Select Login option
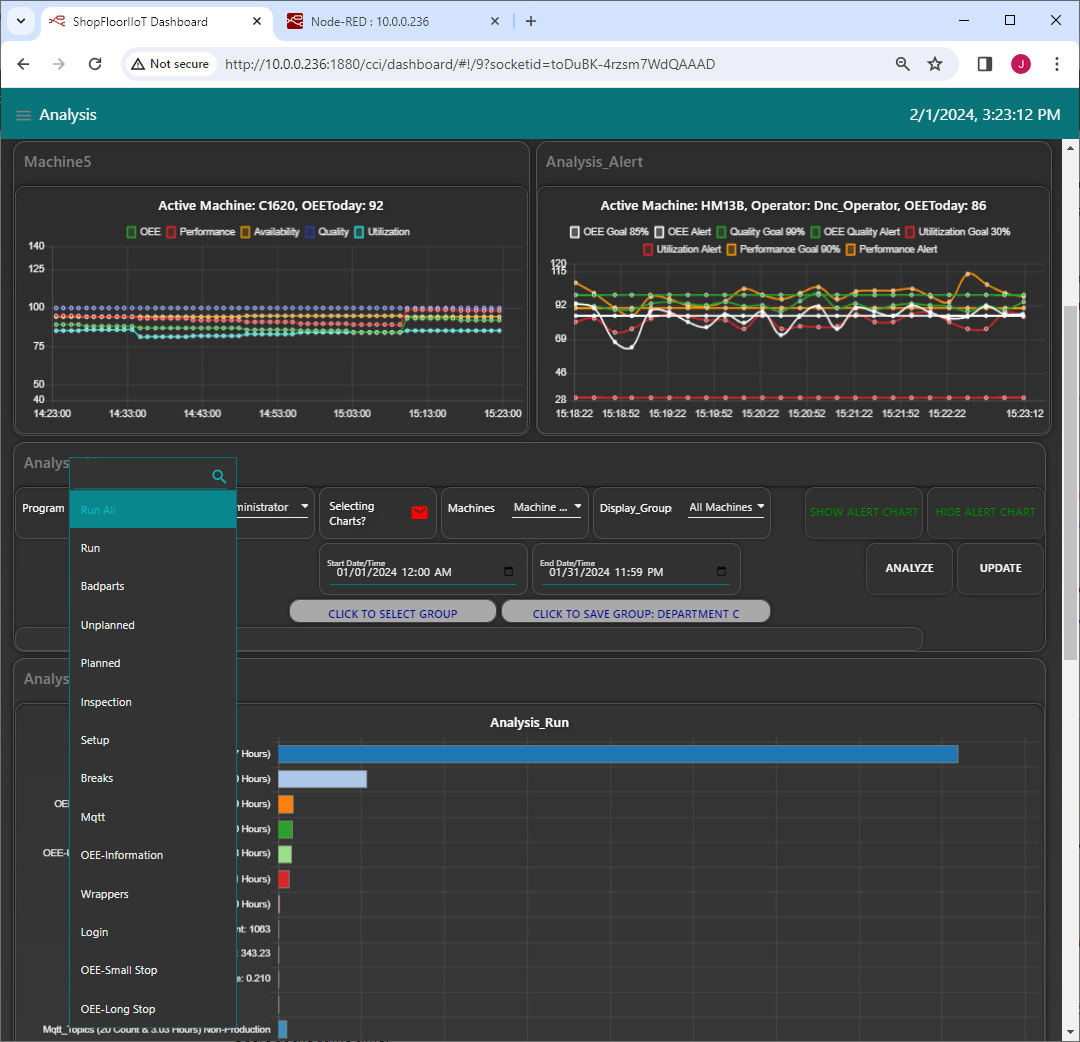This screenshot has width=1080, height=1042. click(x=153, y=932)
